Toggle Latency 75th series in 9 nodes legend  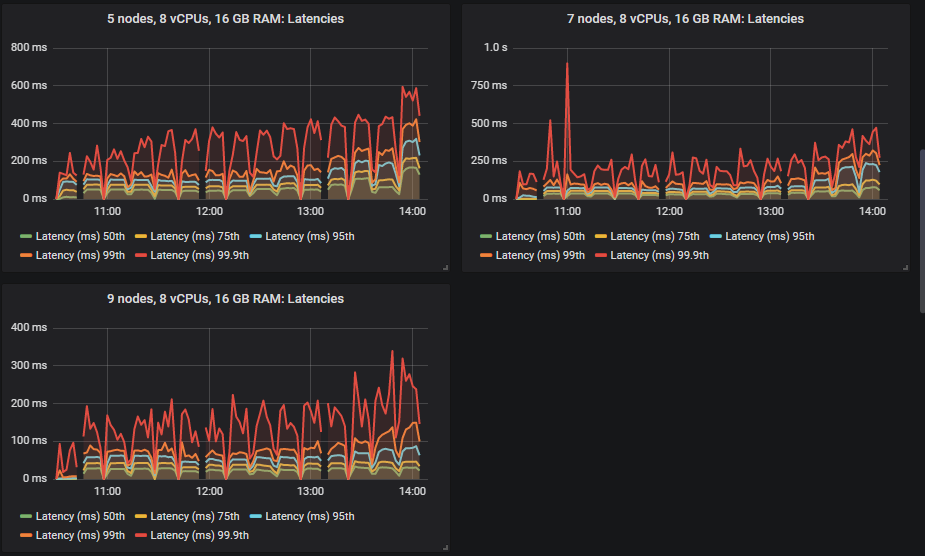click(x=195, y=516)
